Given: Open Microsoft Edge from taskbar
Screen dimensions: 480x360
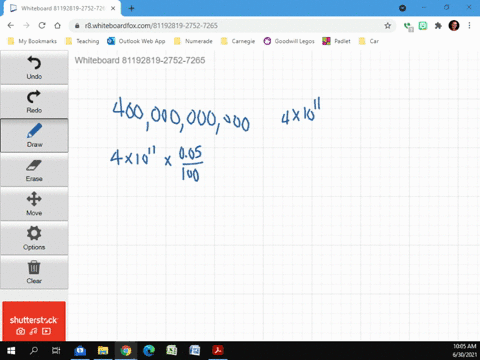Looking at the screenshot, I should coord(149,350).
